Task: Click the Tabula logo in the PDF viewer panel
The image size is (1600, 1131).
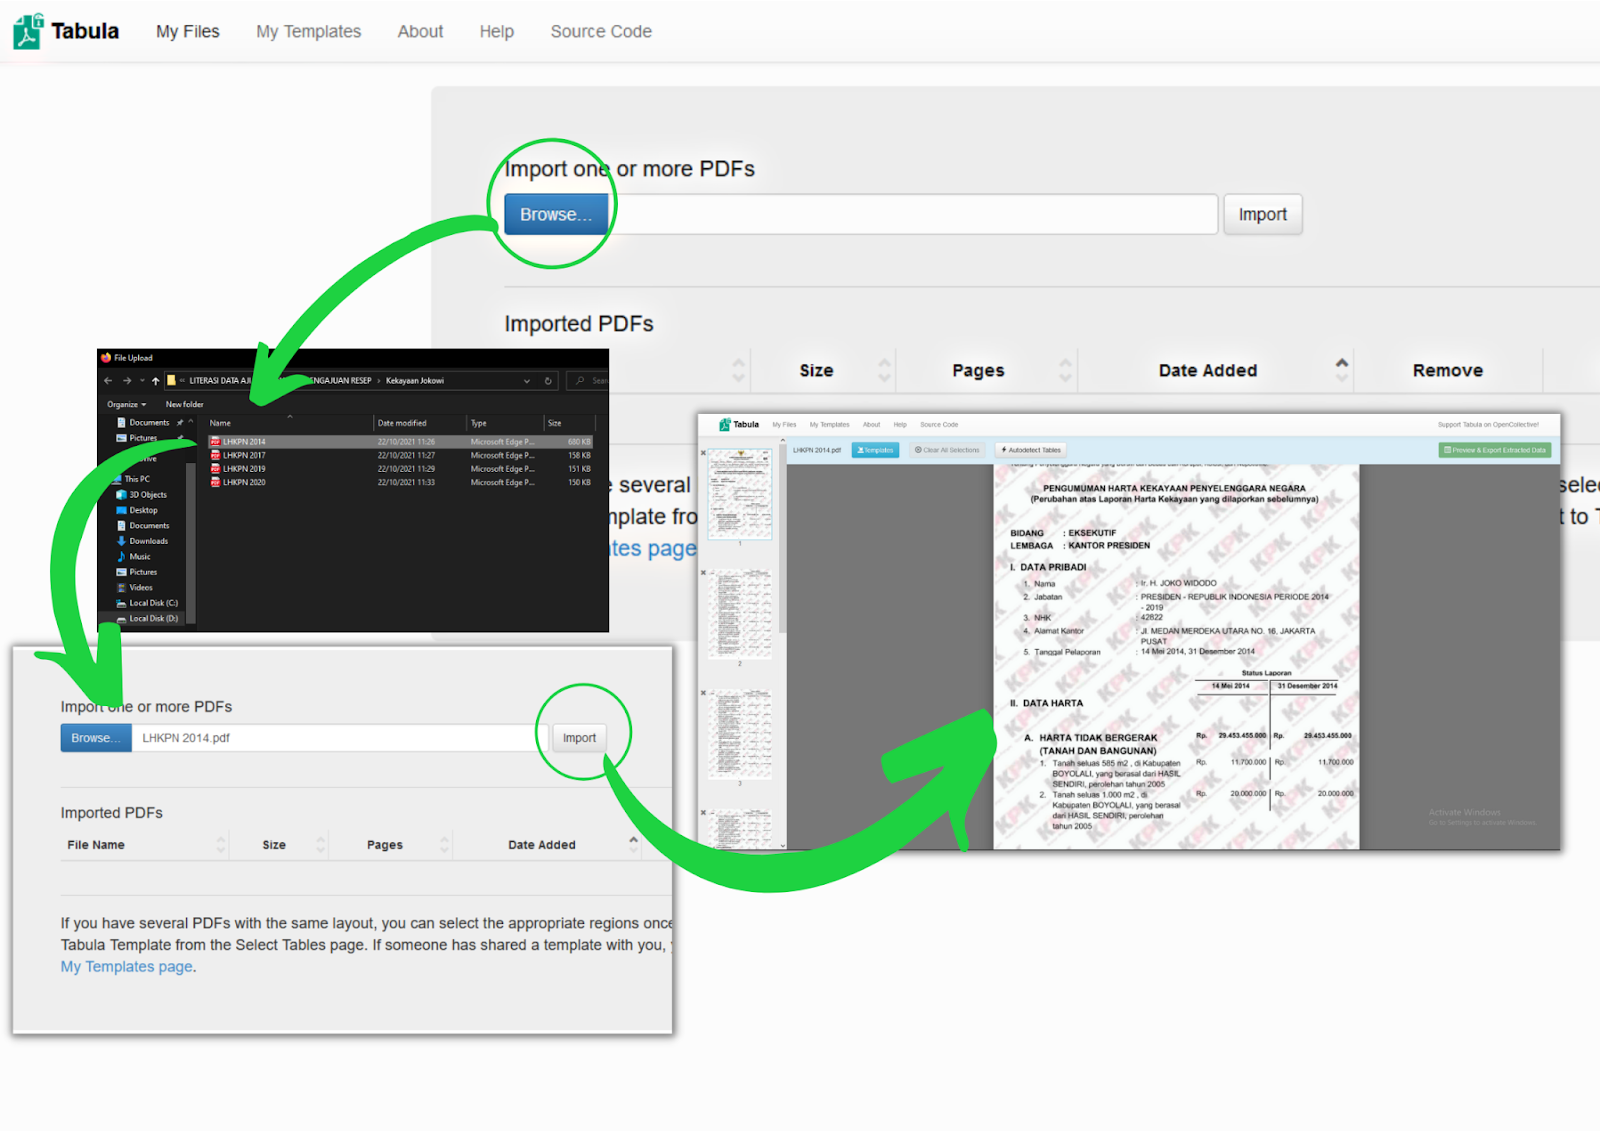Action: 739,424
